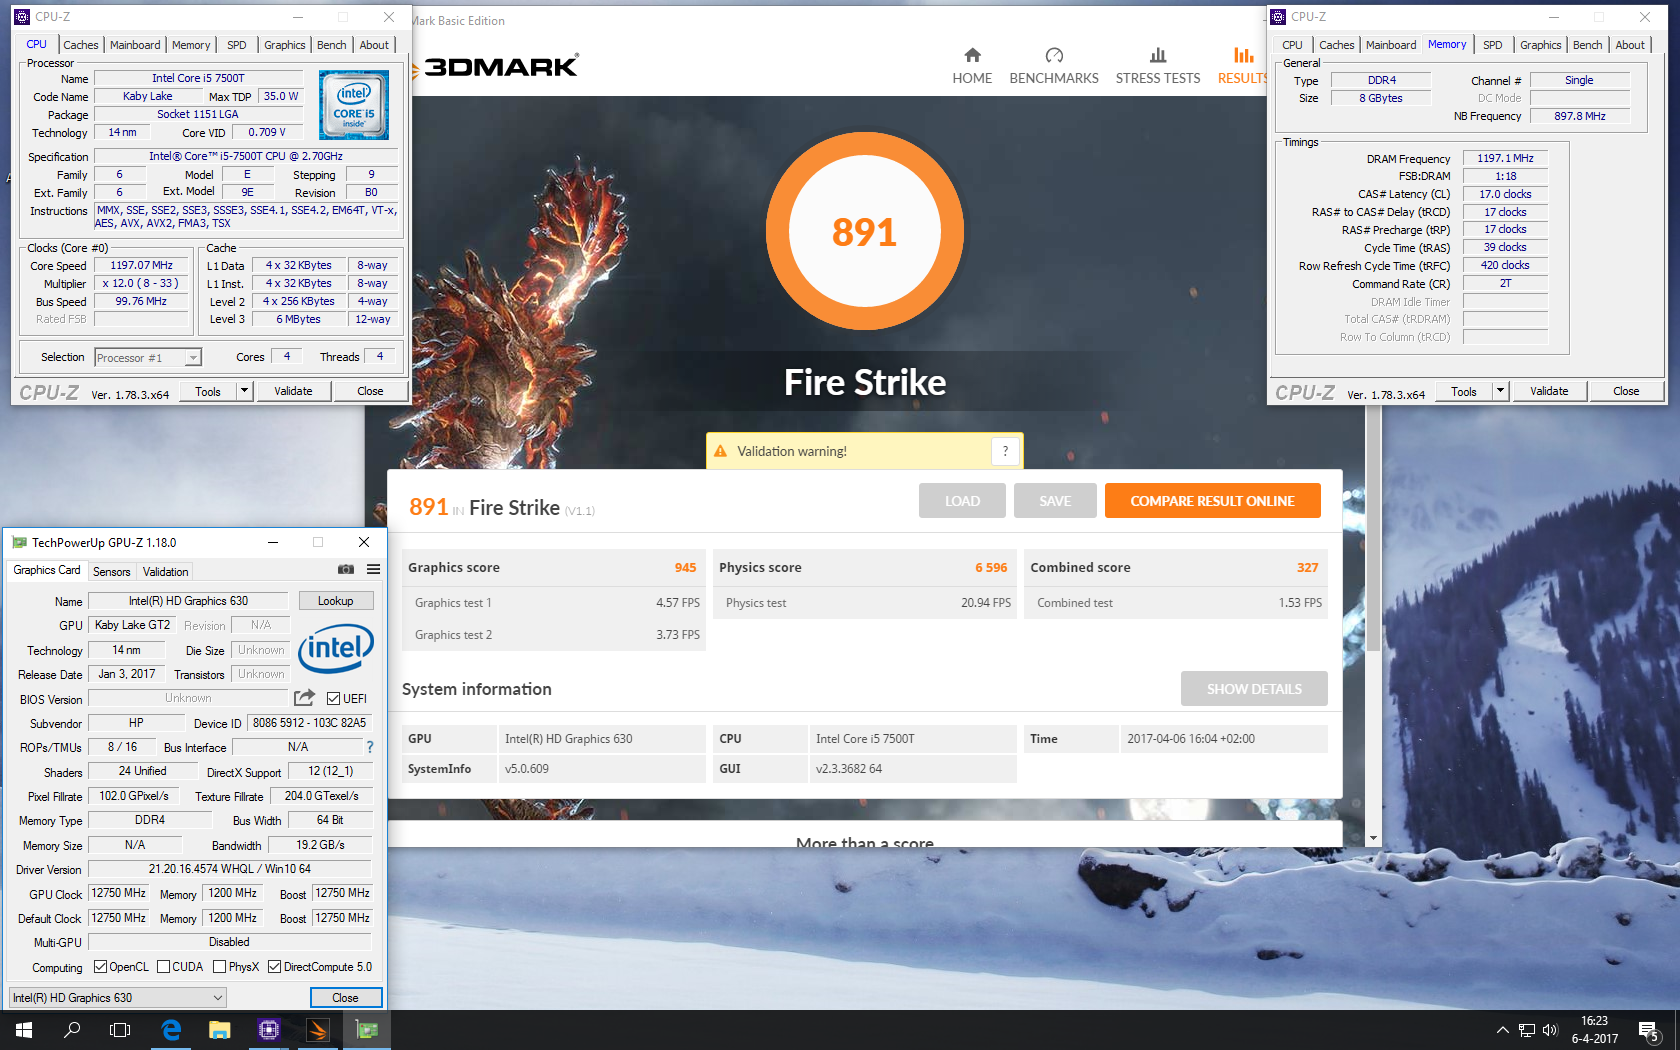Image resolution: width=1680 pixels, height=1050 pixels.
Task: Open the Intel HD Graphics 630 GPU selector
Action: [x=118, y=998]
